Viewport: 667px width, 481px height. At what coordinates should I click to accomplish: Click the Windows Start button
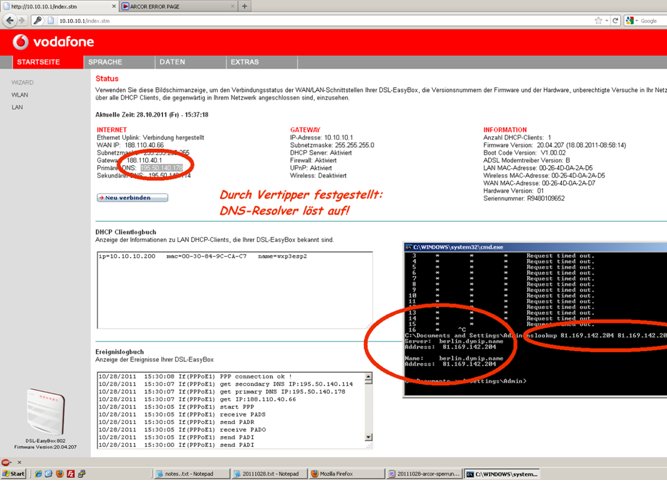(13, 474)
